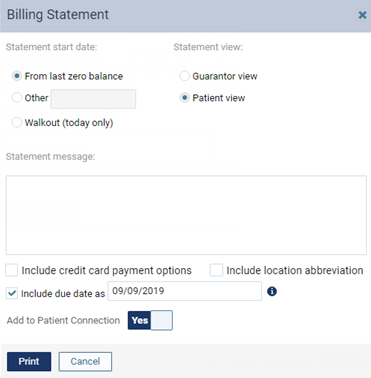This screenshot has width=371, height=378.
Task: Choose Walkout (today only) radio option
Action: (x=17, y=123)
